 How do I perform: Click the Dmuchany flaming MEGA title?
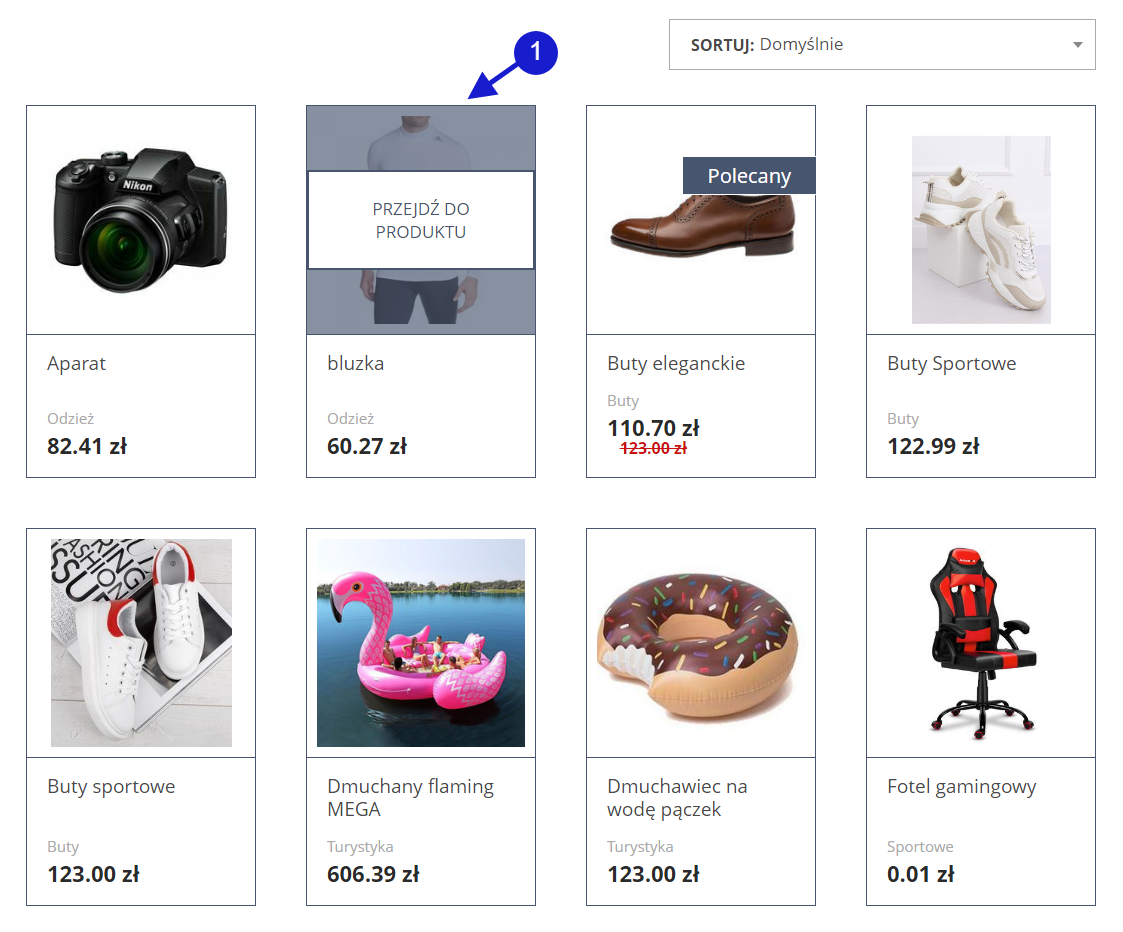point(410,797)
